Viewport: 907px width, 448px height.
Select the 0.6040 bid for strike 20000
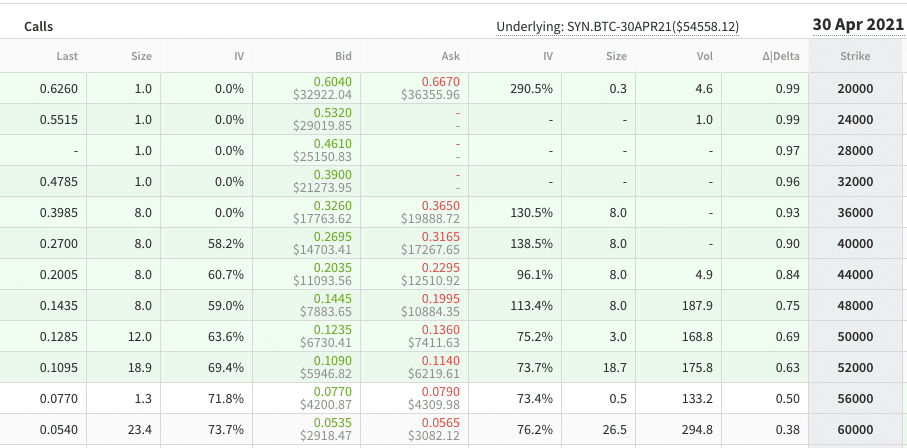pos(332,82)
